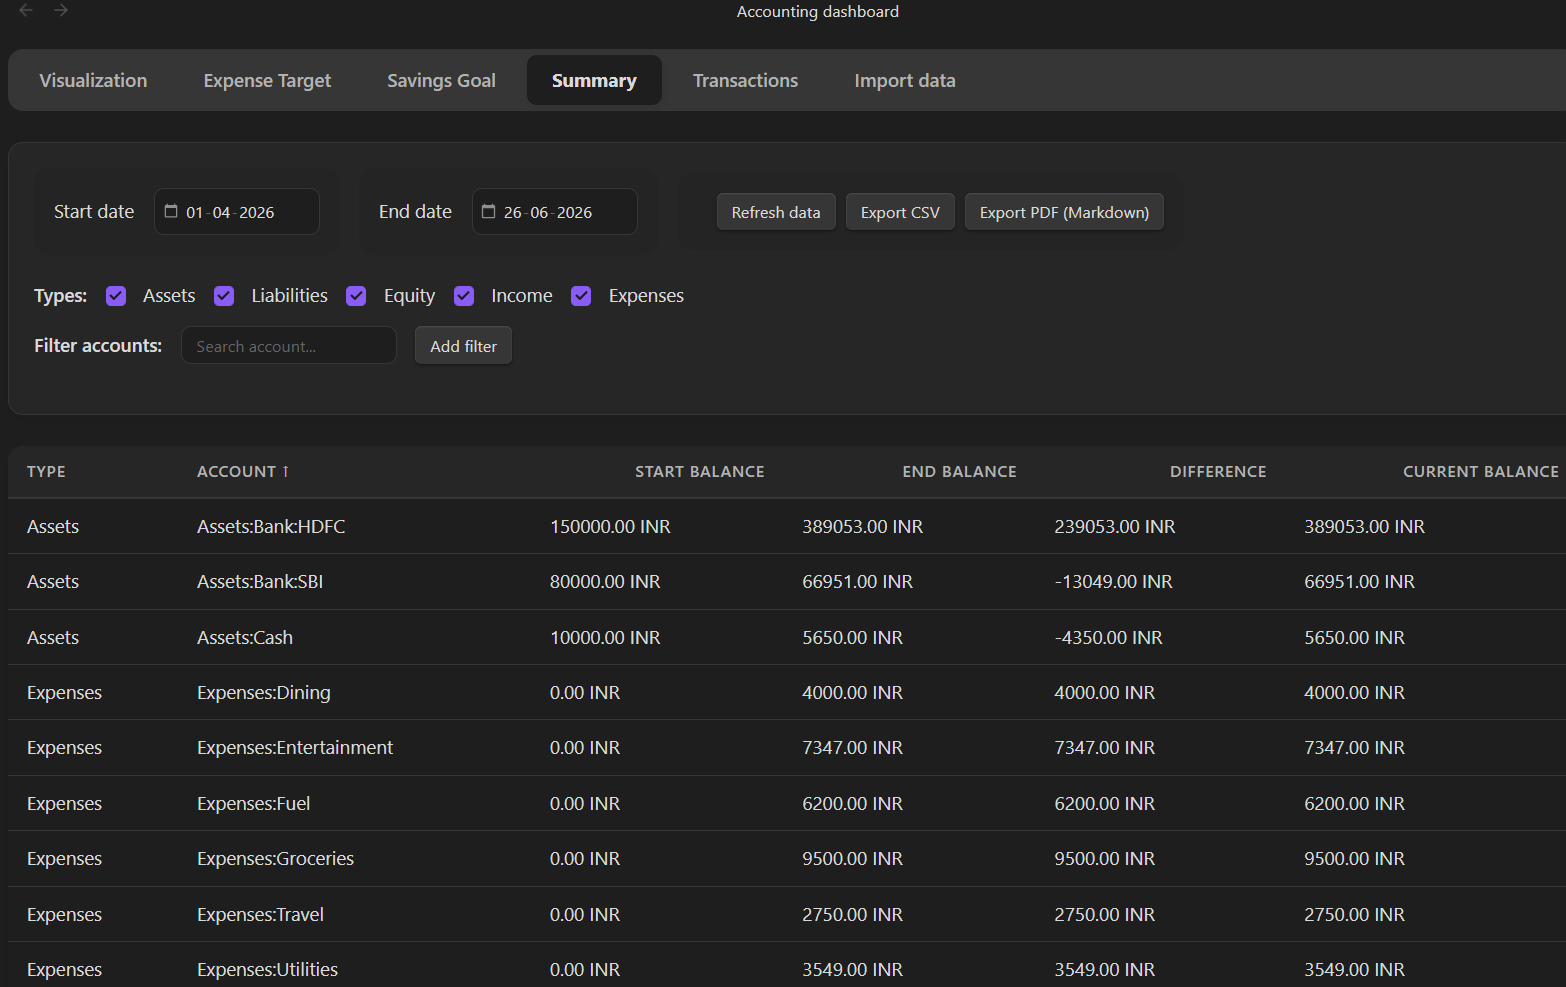
Task: Sort by the TYPE column header
Action: pos(46,472)
